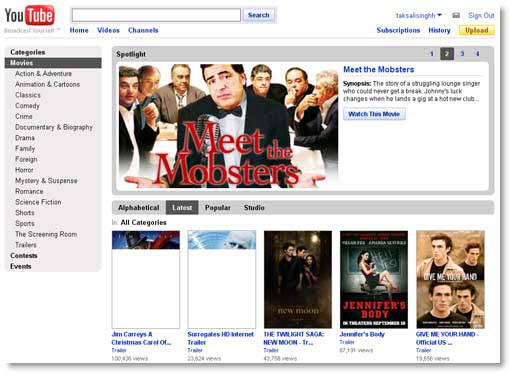Open Jim Carrey's Christmas Carol thumbnail
The width and height of the screenshot is (510, 373).
[146, 279]
